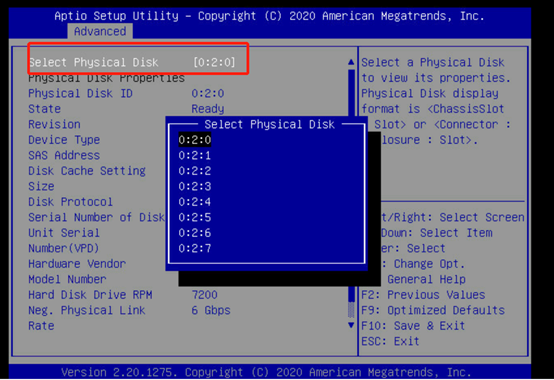Click the F10: Save & Exit hint

click(x=413, y=326)
